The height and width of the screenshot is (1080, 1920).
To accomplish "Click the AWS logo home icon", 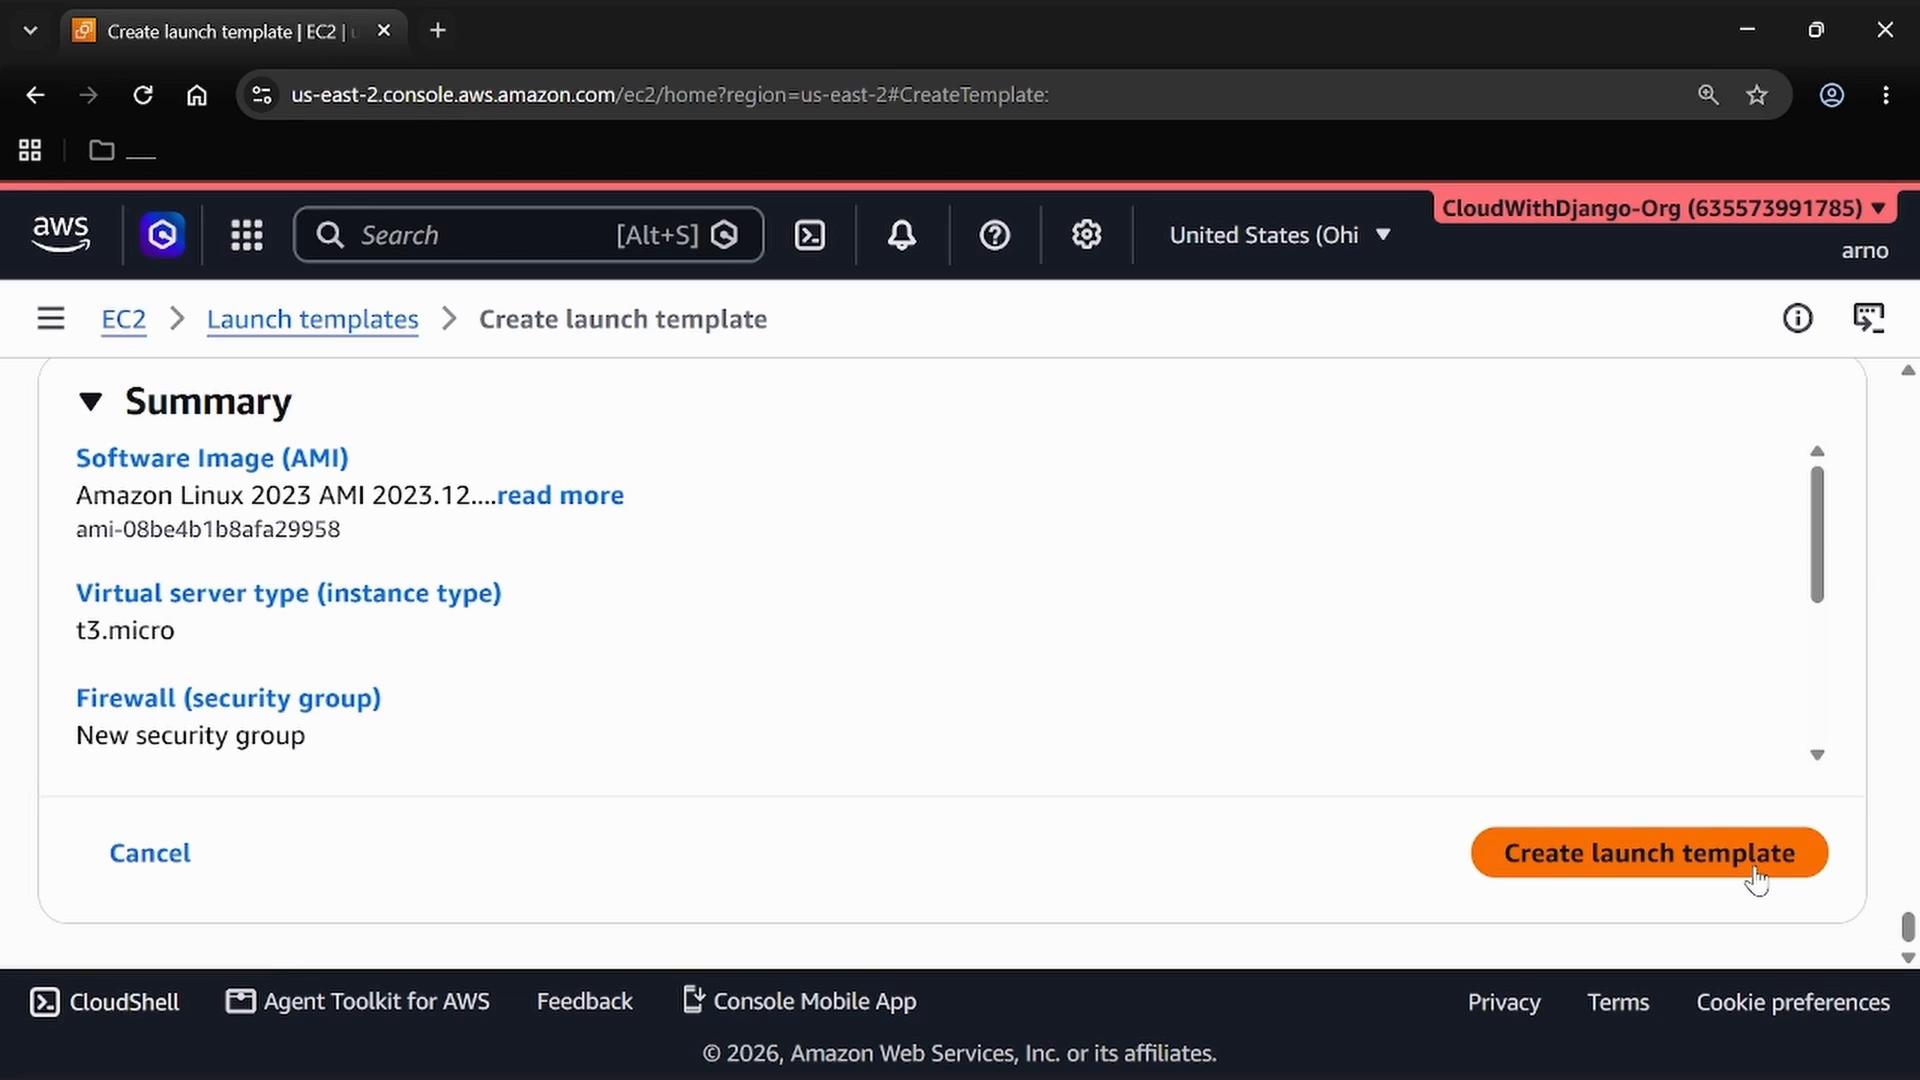I will (x=61, y=234).
